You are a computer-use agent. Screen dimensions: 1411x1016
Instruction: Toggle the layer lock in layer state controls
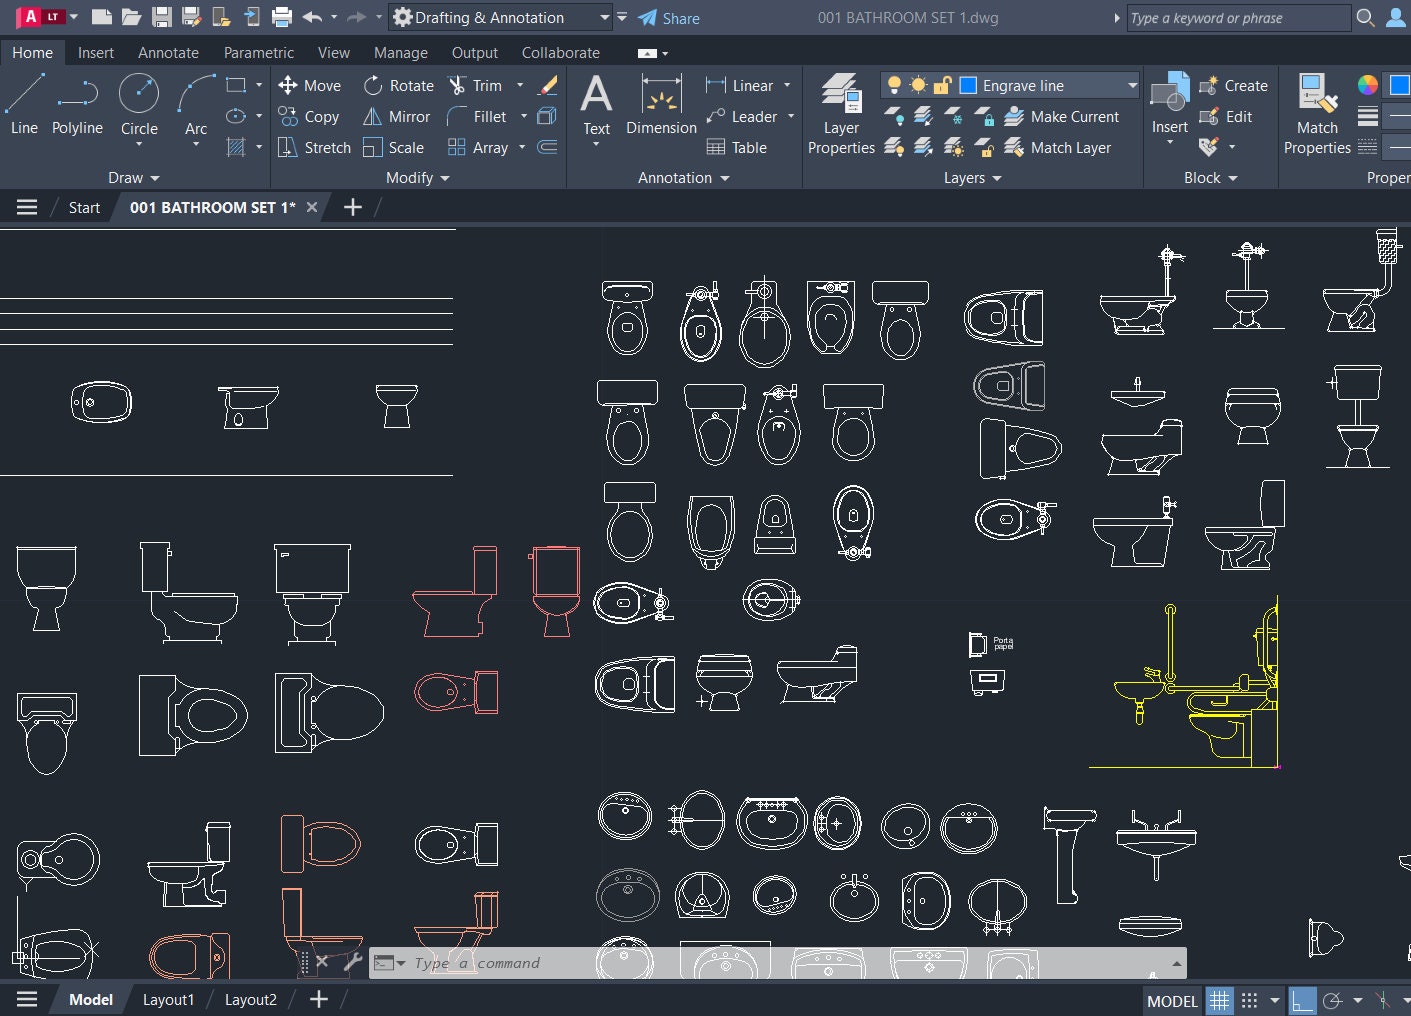[941, 85]
